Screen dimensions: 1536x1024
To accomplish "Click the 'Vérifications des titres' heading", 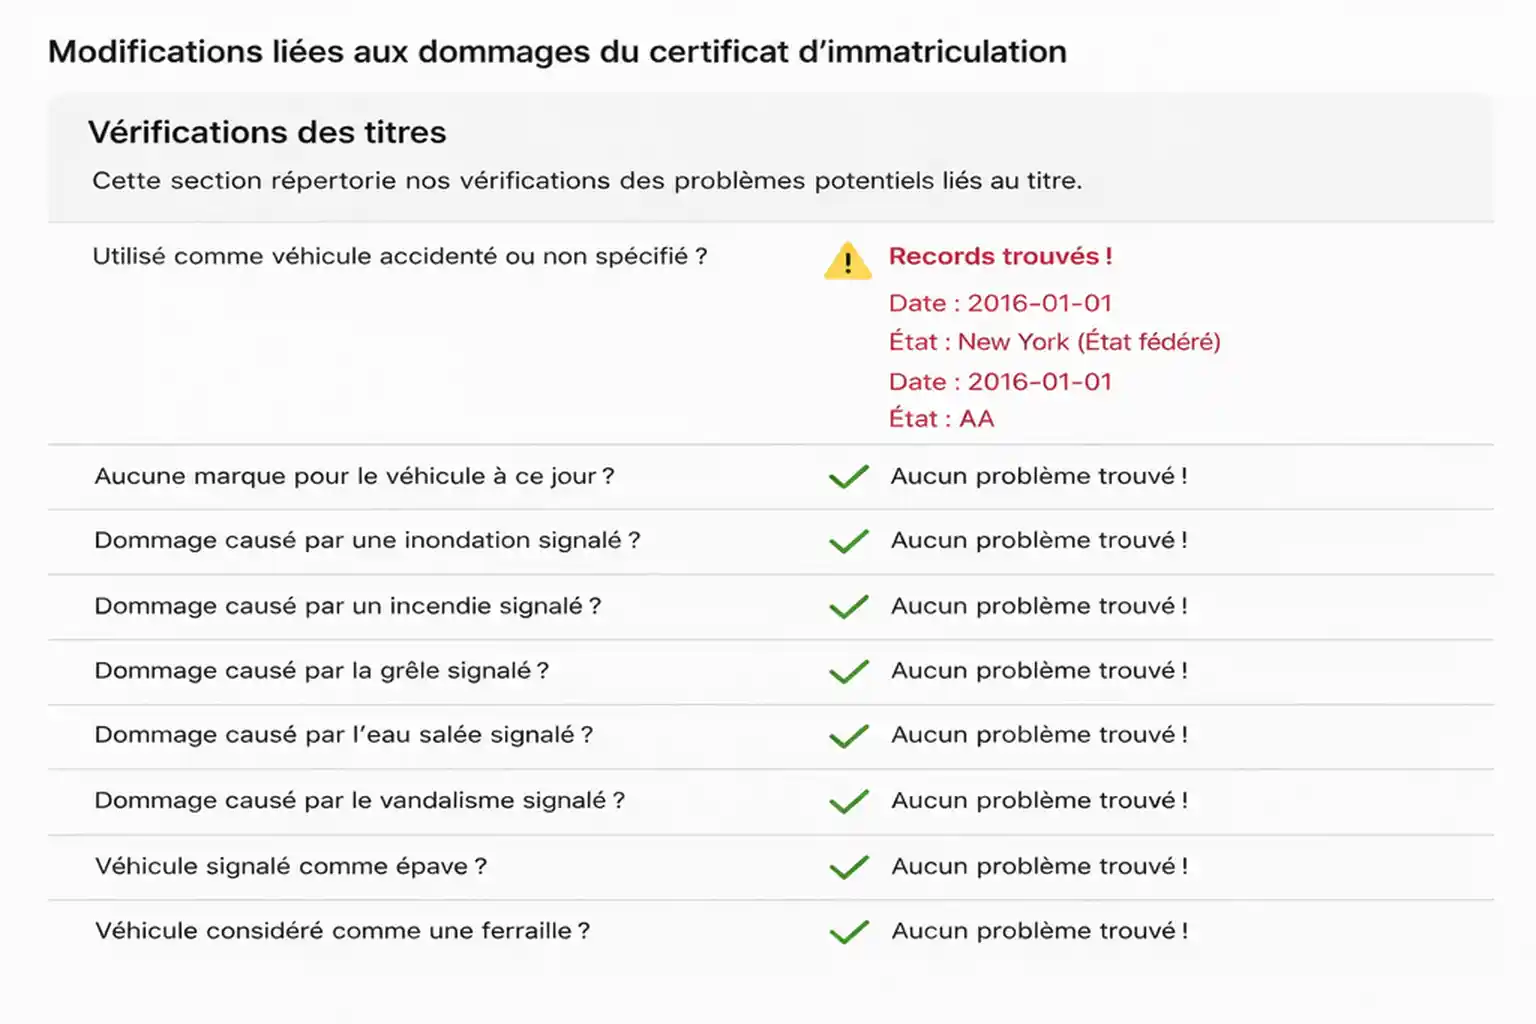I will pos(267,132).
